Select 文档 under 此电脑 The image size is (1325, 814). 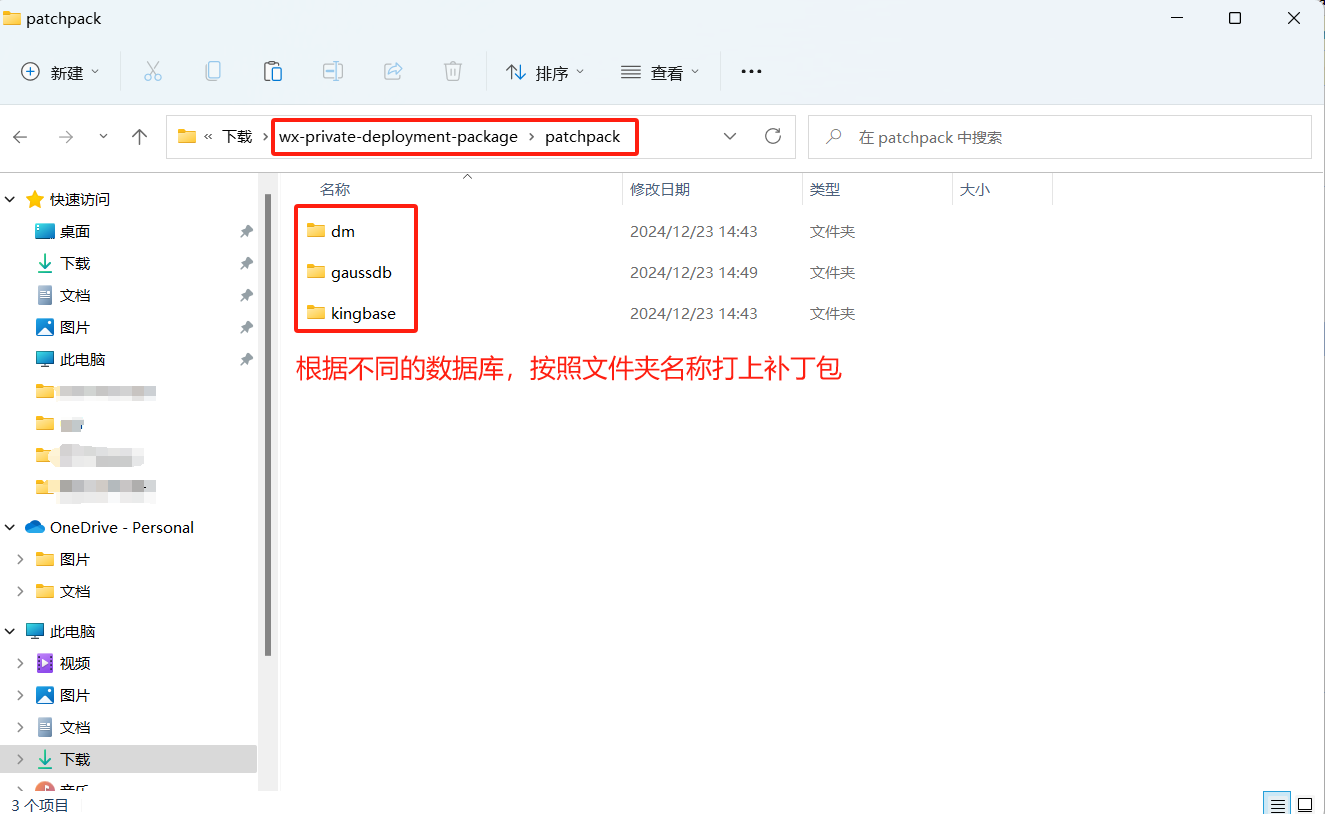[x=75, y=727]
